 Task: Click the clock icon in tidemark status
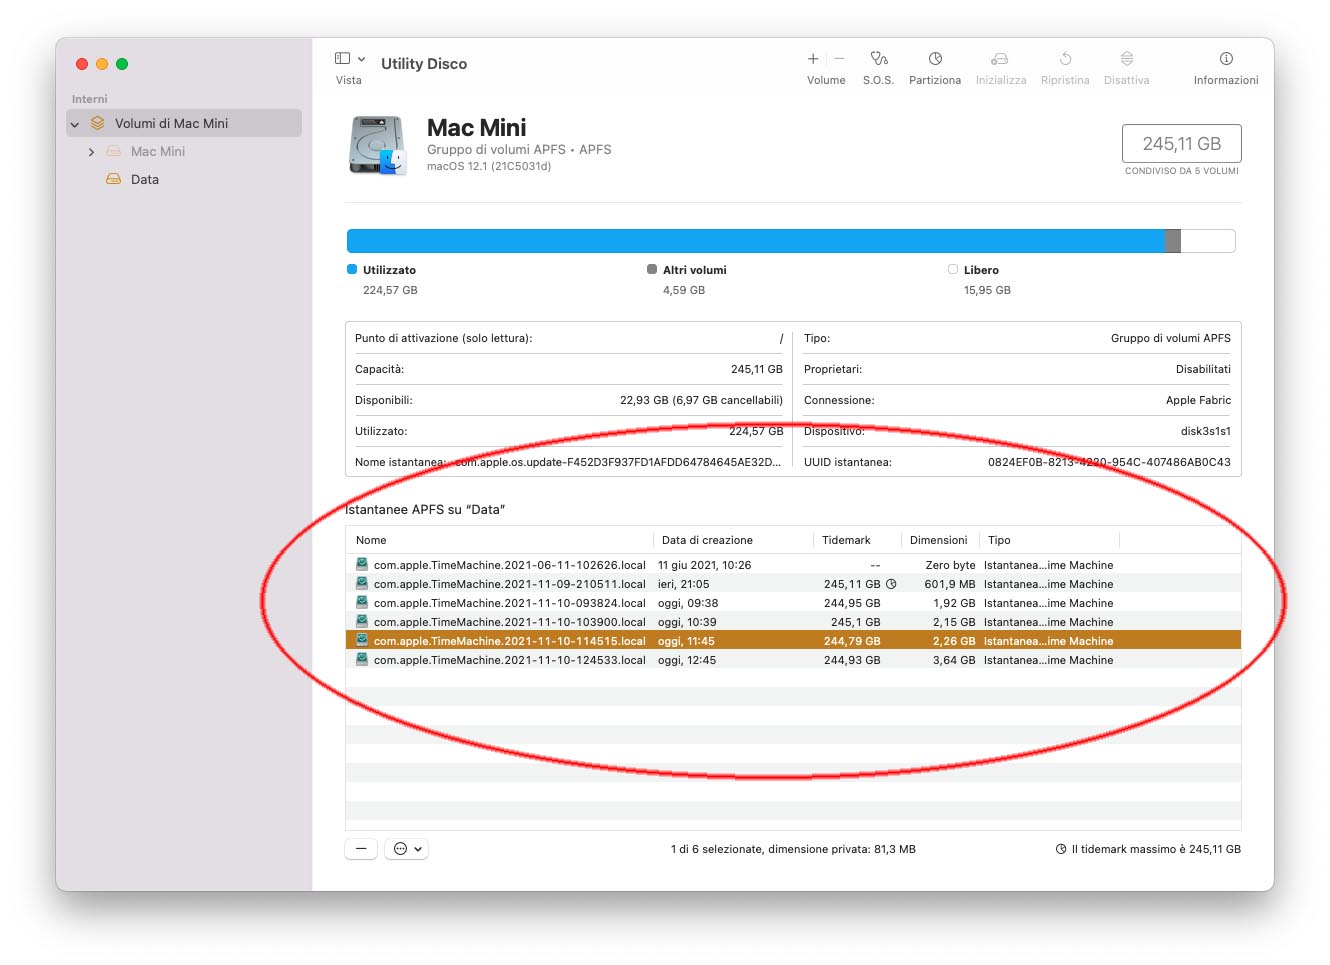coord(1061,849)
